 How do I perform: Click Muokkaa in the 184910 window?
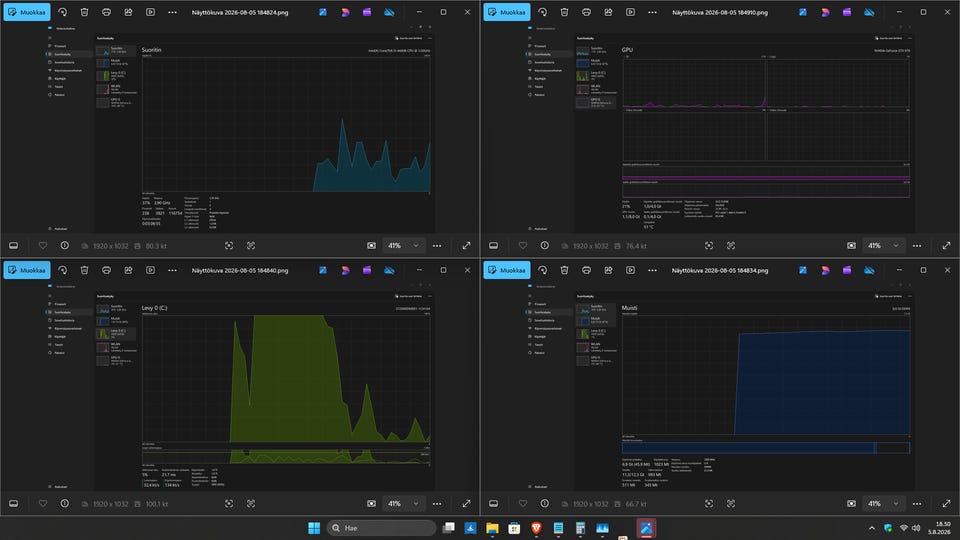[x=507, y=12]
